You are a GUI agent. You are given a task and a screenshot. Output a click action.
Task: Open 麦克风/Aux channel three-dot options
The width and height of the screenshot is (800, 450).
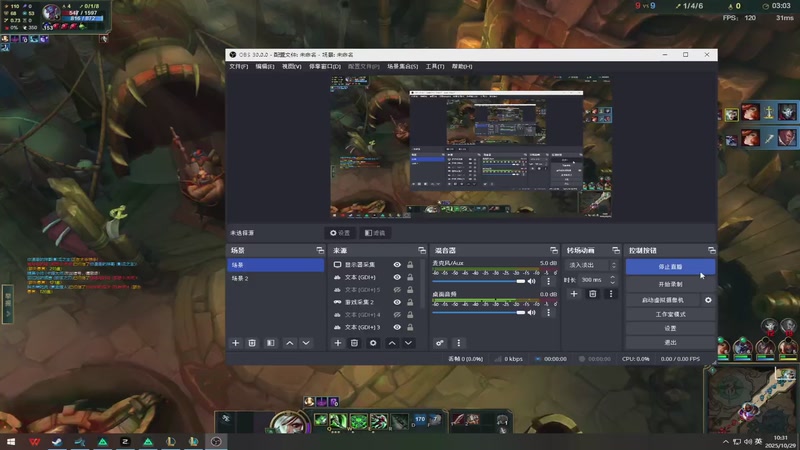(548, 281)
